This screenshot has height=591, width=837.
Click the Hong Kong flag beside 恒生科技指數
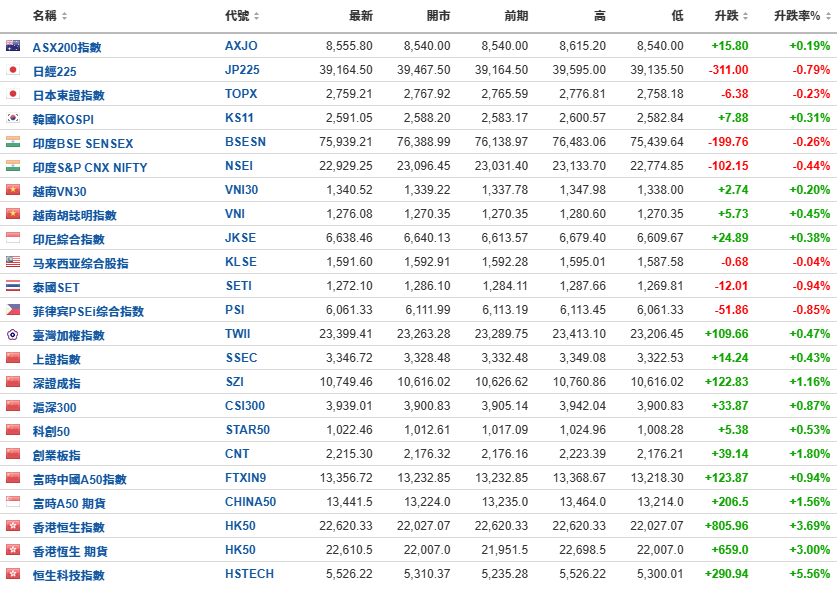tap(13, 574)
